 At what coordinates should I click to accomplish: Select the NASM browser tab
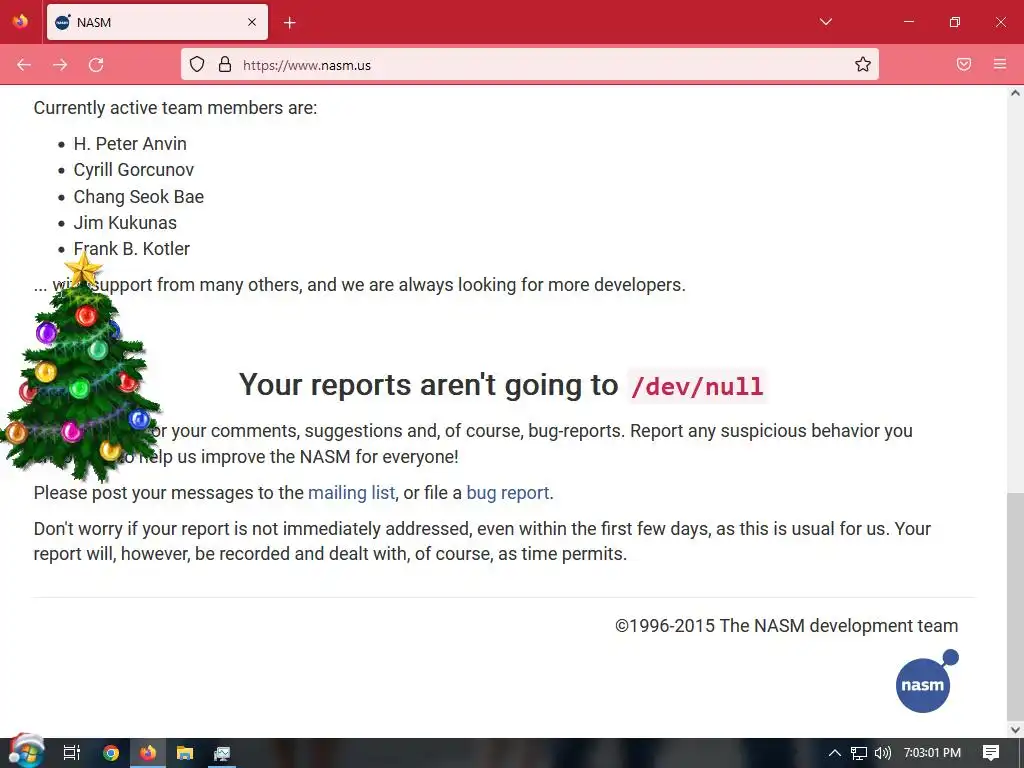click(x=157, y=22)
